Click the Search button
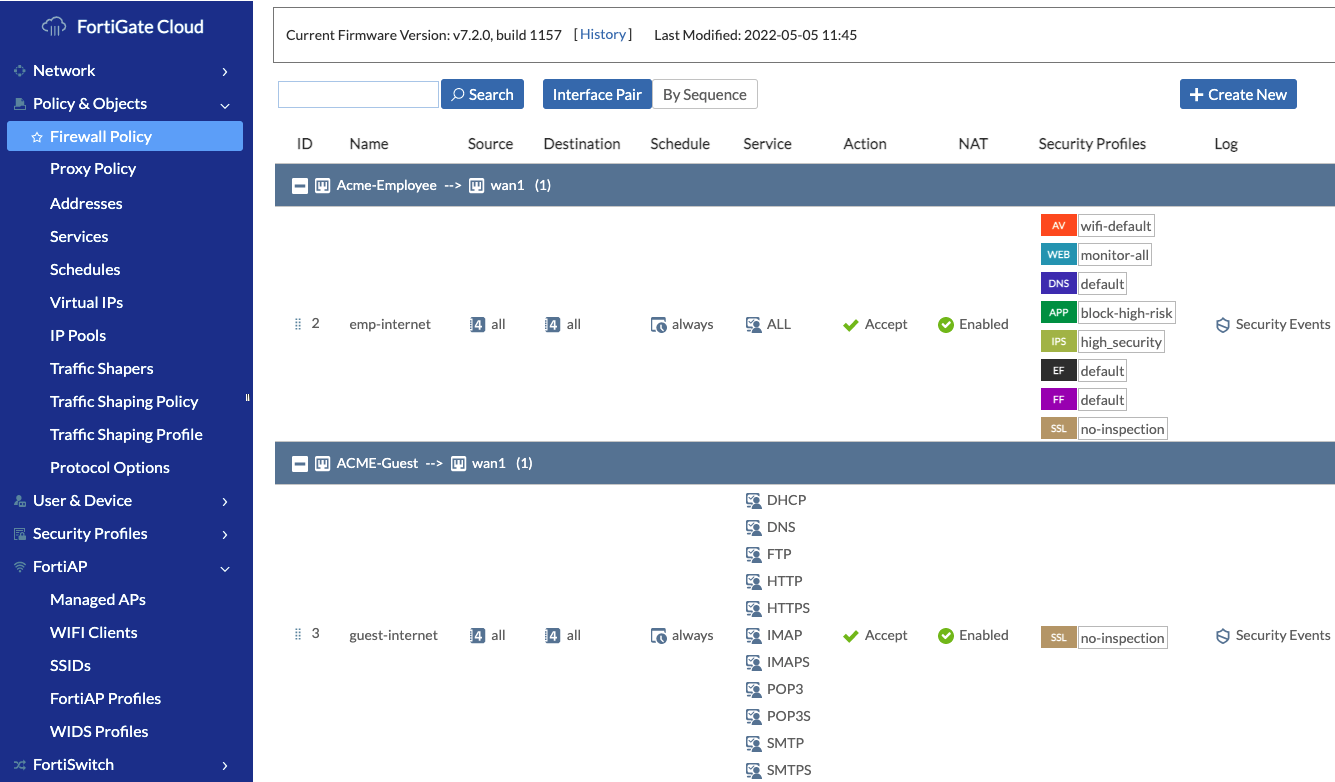The image size is (1335, 782). point(482,94)
